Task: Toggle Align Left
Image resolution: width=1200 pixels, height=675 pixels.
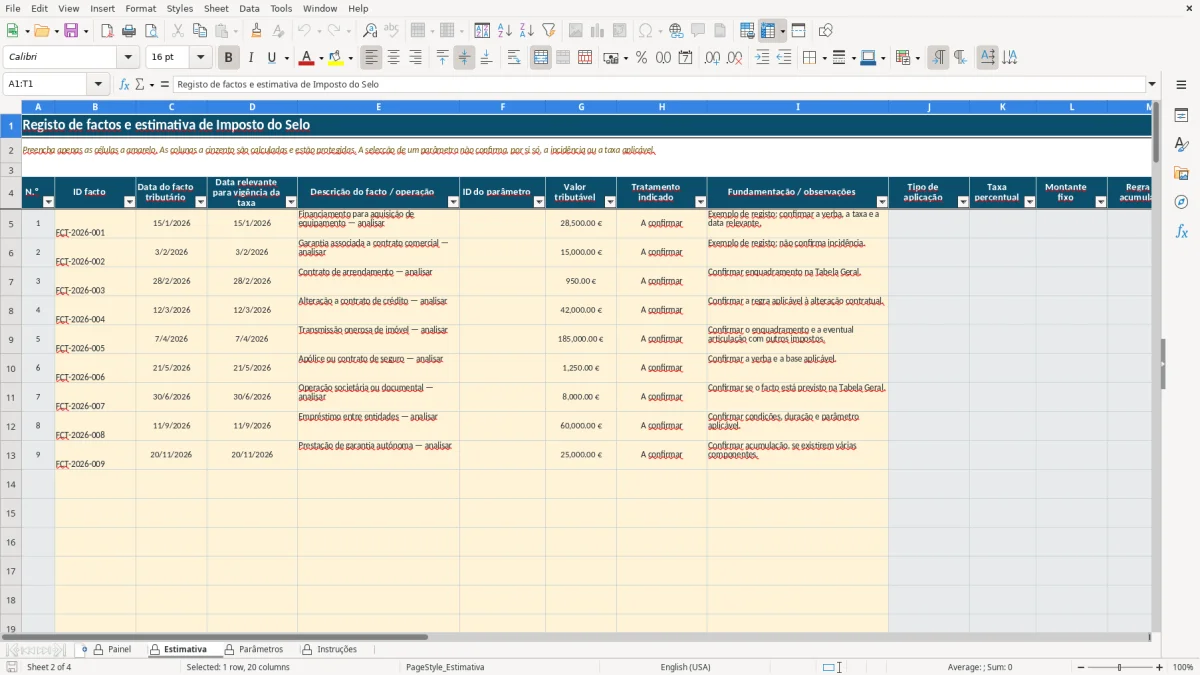Action: 372,58
